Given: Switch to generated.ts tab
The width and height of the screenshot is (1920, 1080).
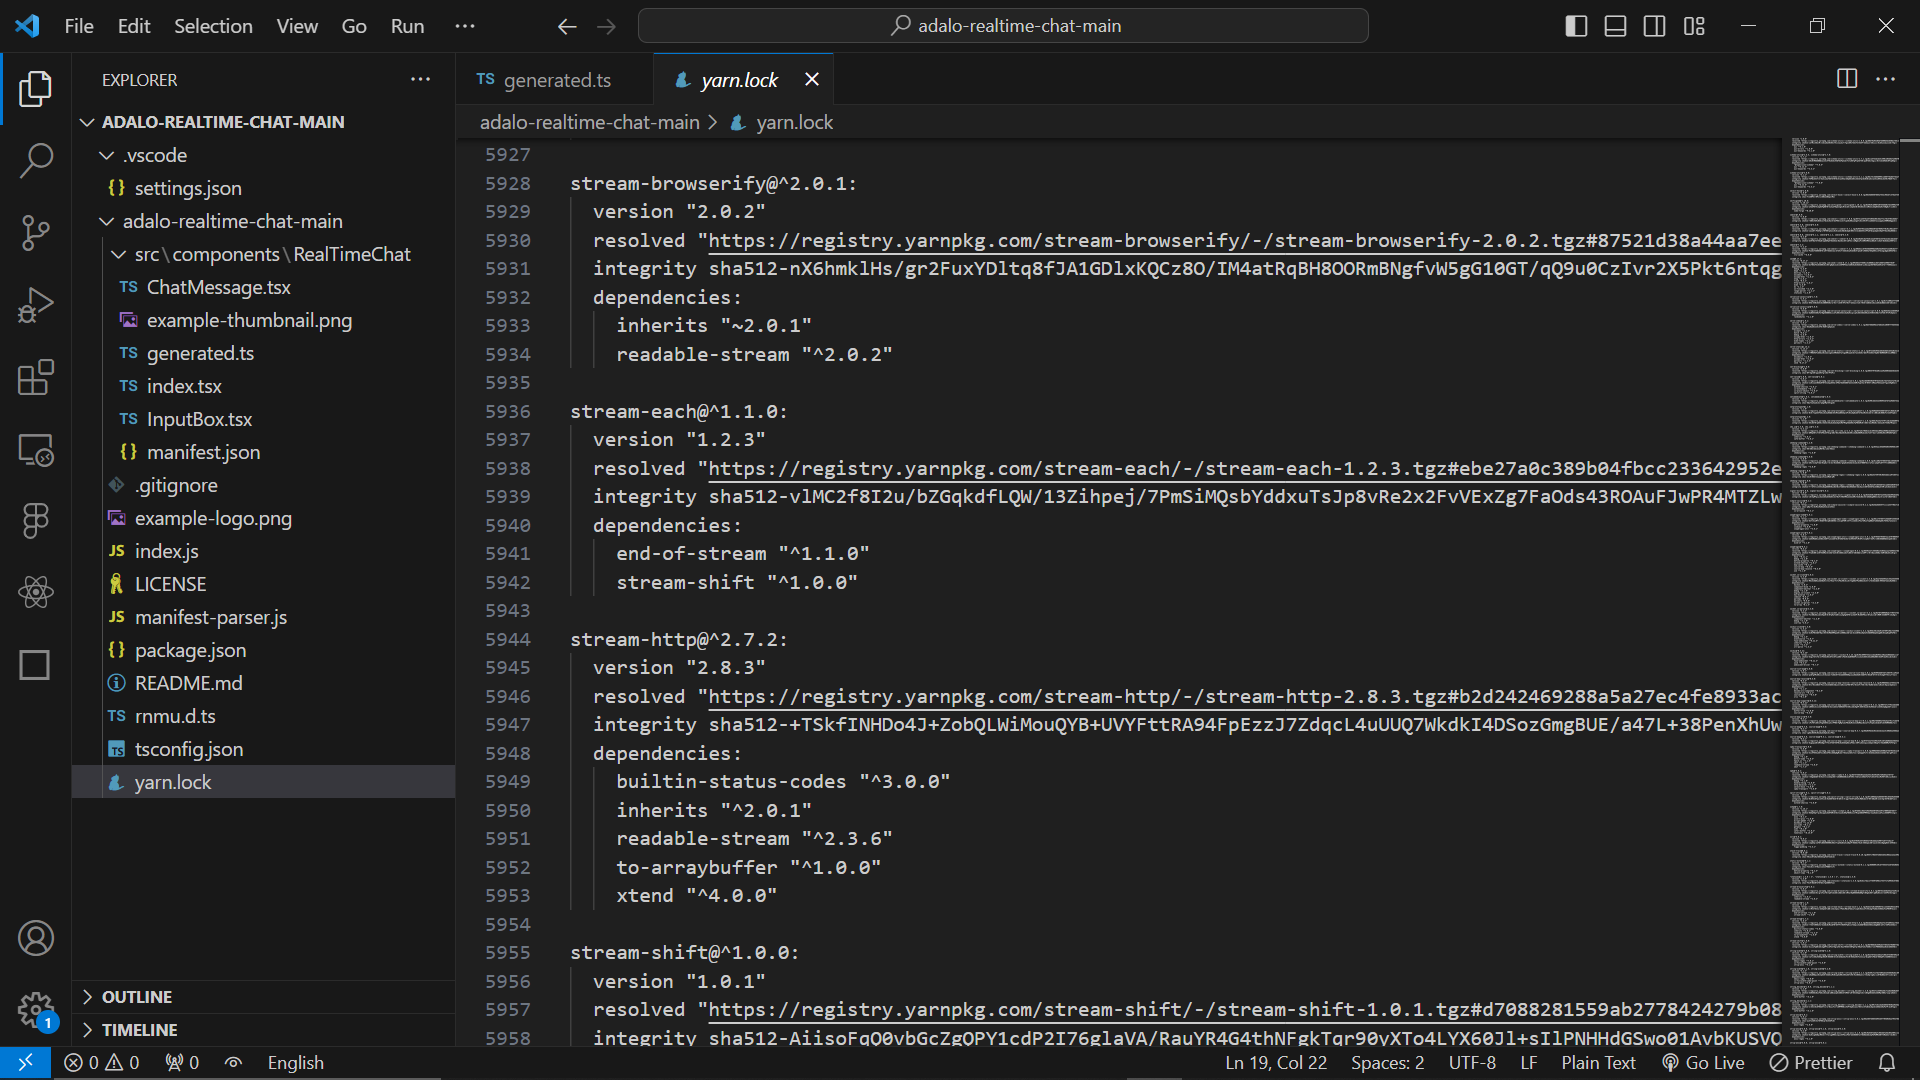Looking at the screenshot, I should pyautogui.click(x=556, y=80).
